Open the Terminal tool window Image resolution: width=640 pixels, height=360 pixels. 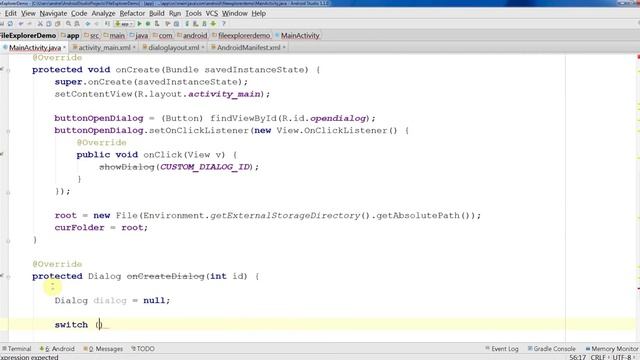[x=17, y=349]
